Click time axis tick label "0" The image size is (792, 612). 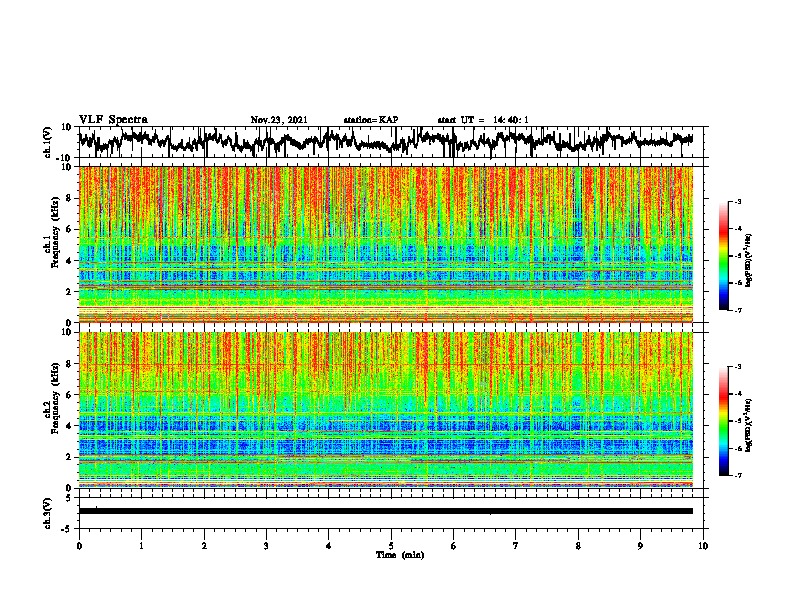tap(79, 546)
